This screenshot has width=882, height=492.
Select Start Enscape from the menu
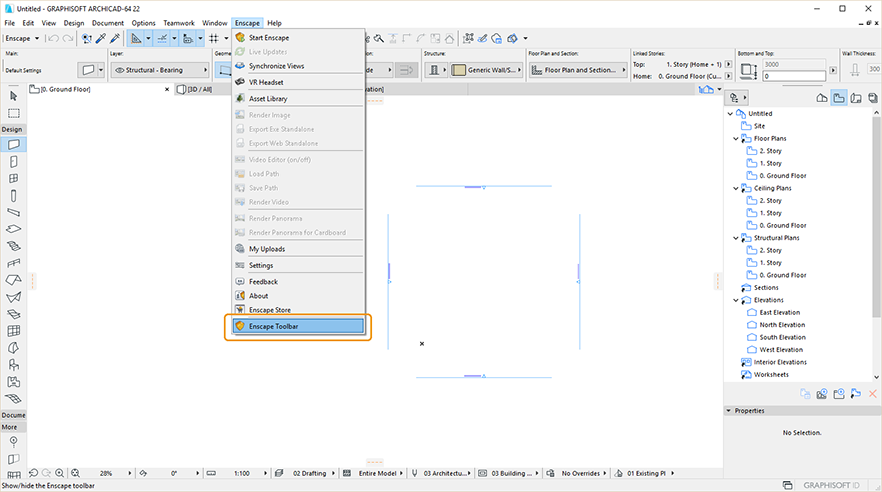point(270,37)
